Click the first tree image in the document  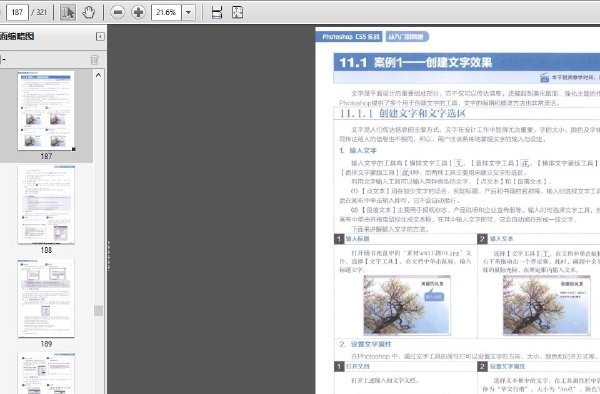[x=407, y=305]
